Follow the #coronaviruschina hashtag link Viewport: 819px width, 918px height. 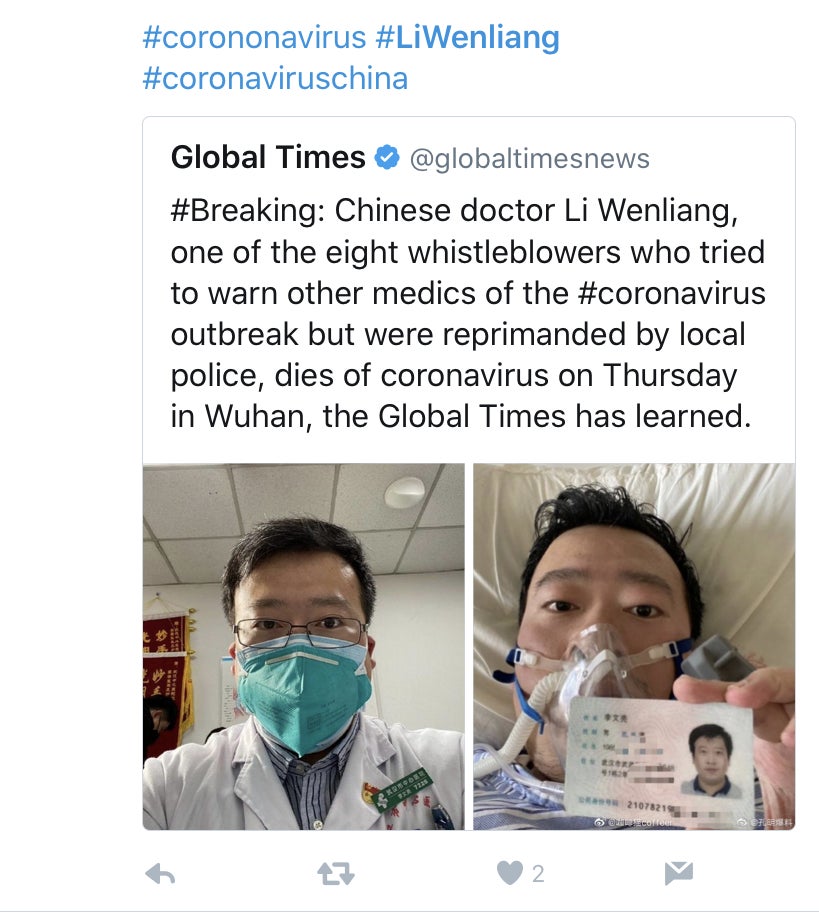pyautogui.click(x=275, y=78)
